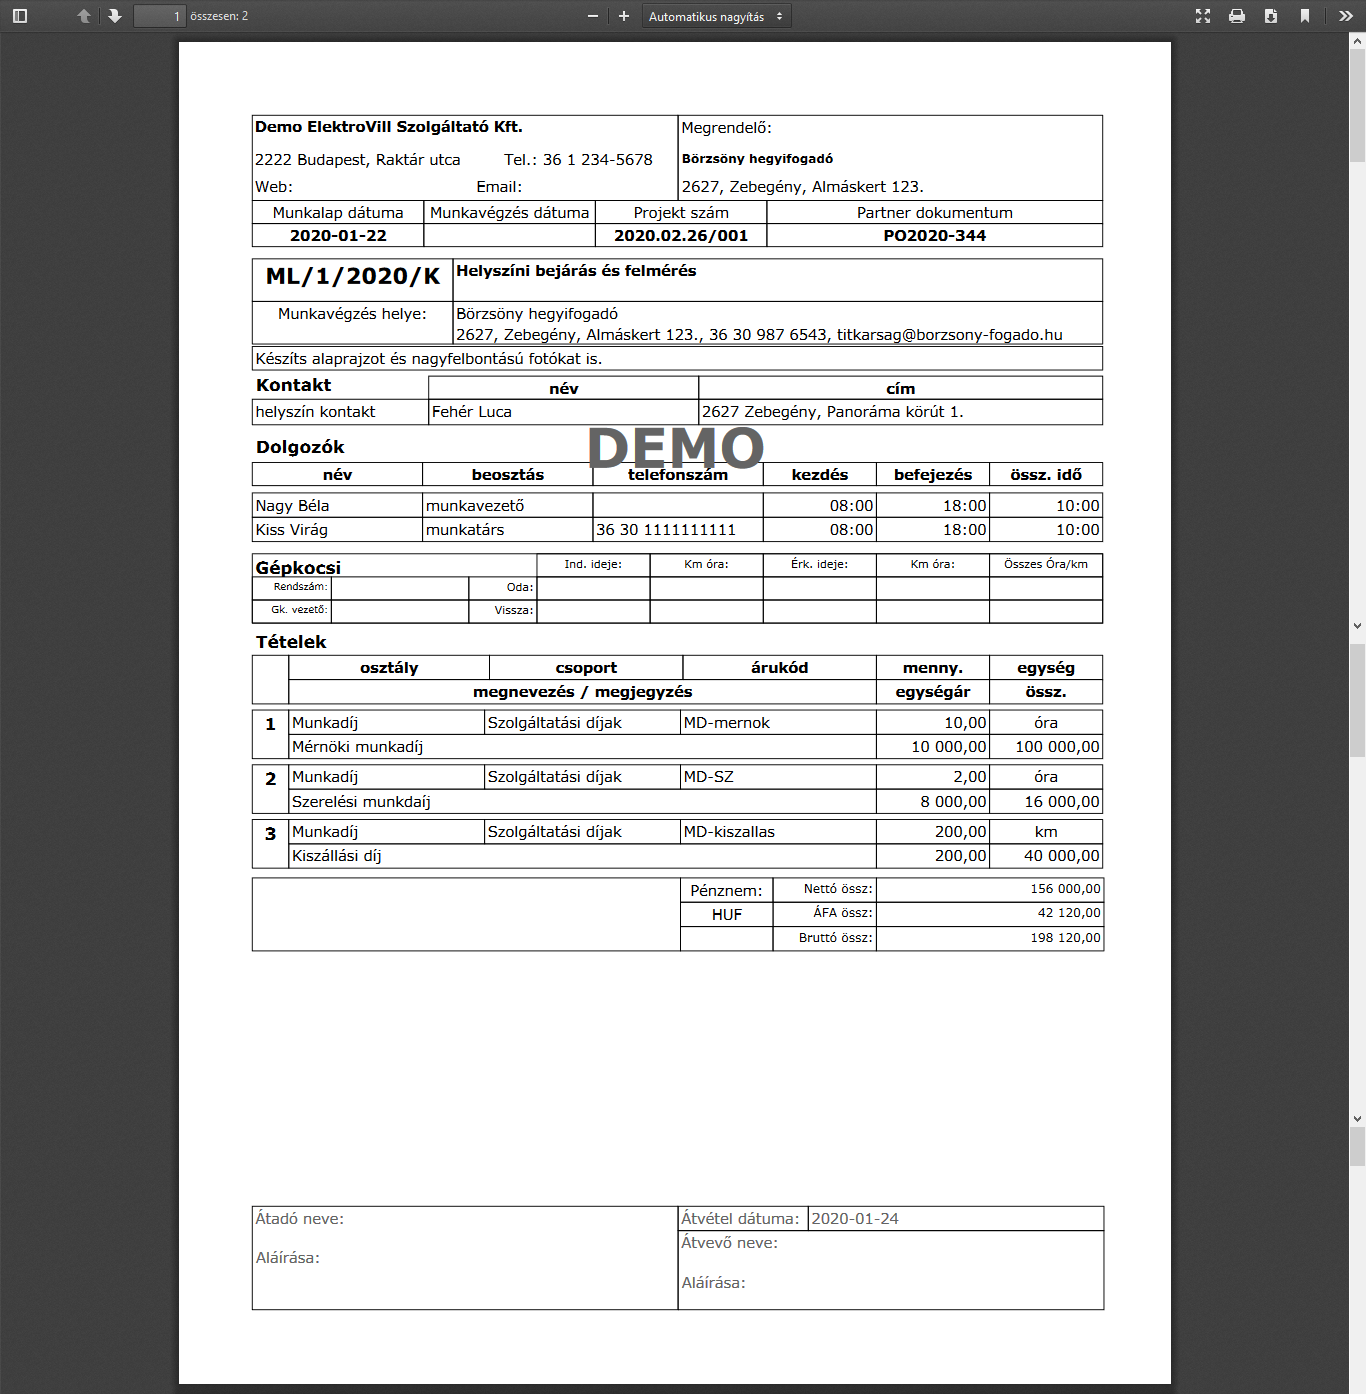Click the ML/1/2020/K work order number
1366x1394 pixels.
coord(352,277)
